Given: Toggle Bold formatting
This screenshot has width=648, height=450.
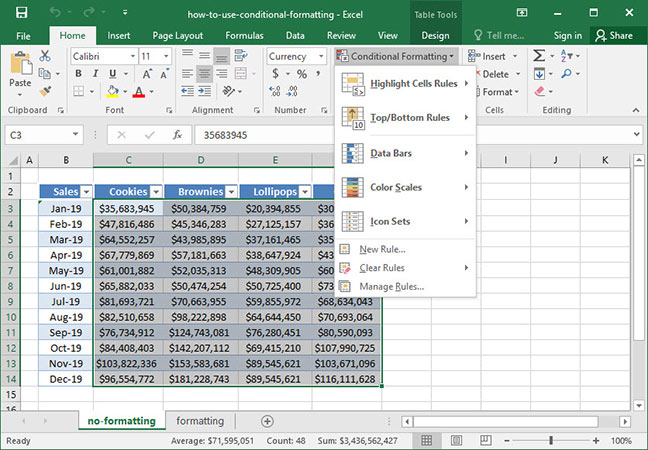Looking at the screenshot, I should coord(78,74).
